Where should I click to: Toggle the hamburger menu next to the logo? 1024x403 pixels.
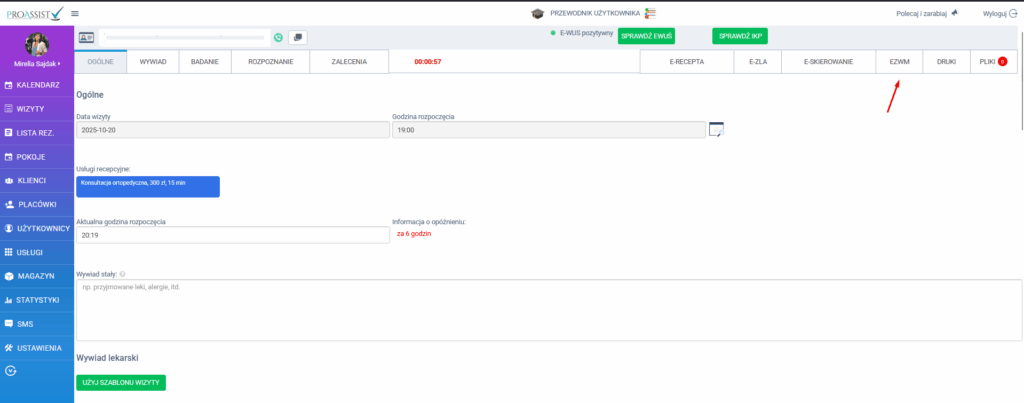[75, 13]
